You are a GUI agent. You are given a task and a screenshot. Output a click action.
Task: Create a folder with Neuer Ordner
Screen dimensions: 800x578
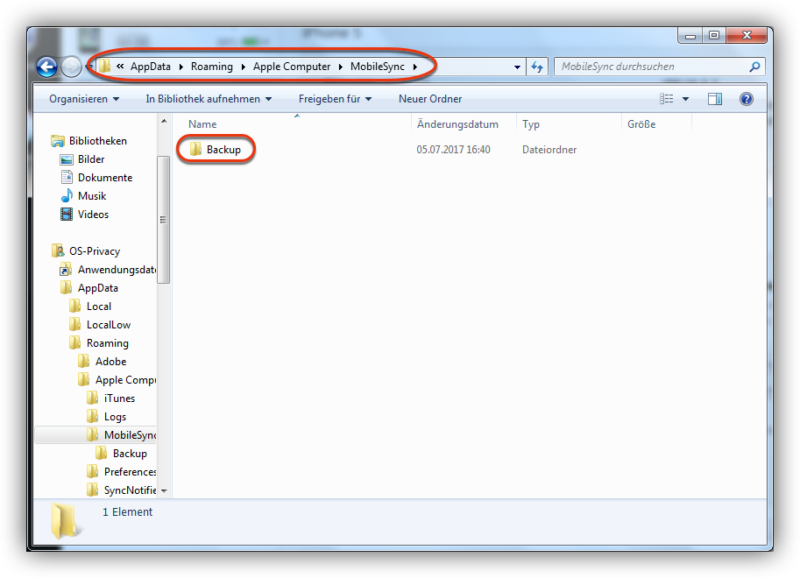[430, 99]
